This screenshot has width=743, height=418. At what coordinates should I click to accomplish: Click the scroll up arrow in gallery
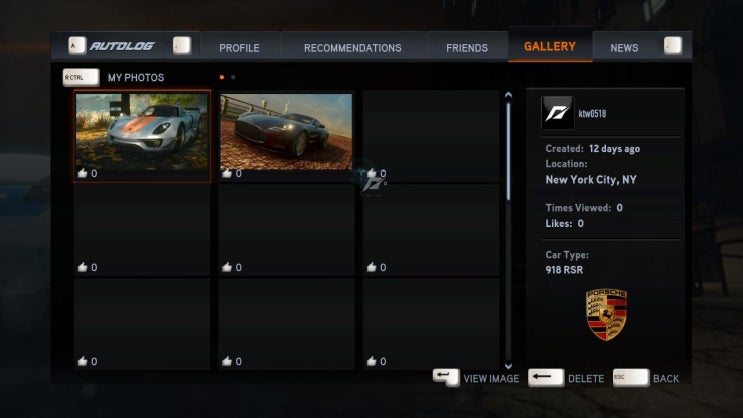click(508, 95)
